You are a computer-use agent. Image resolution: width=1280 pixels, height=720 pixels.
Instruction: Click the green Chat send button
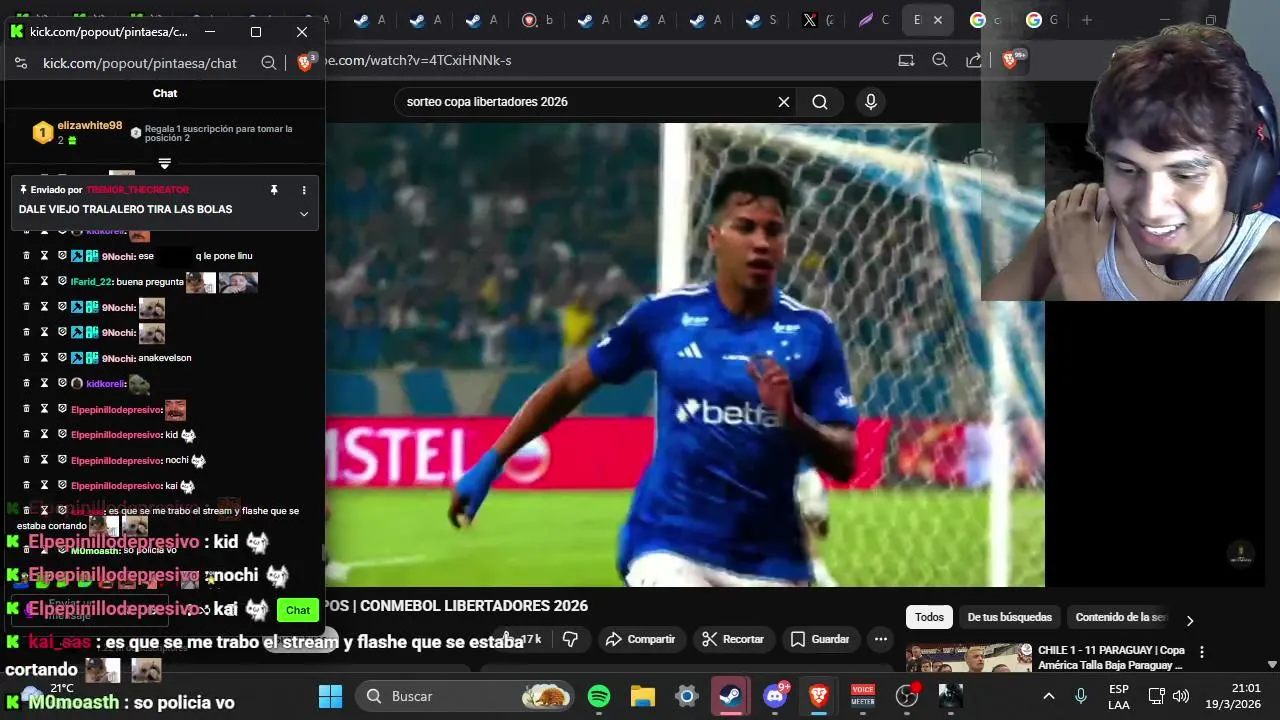(x=298, y=610)
